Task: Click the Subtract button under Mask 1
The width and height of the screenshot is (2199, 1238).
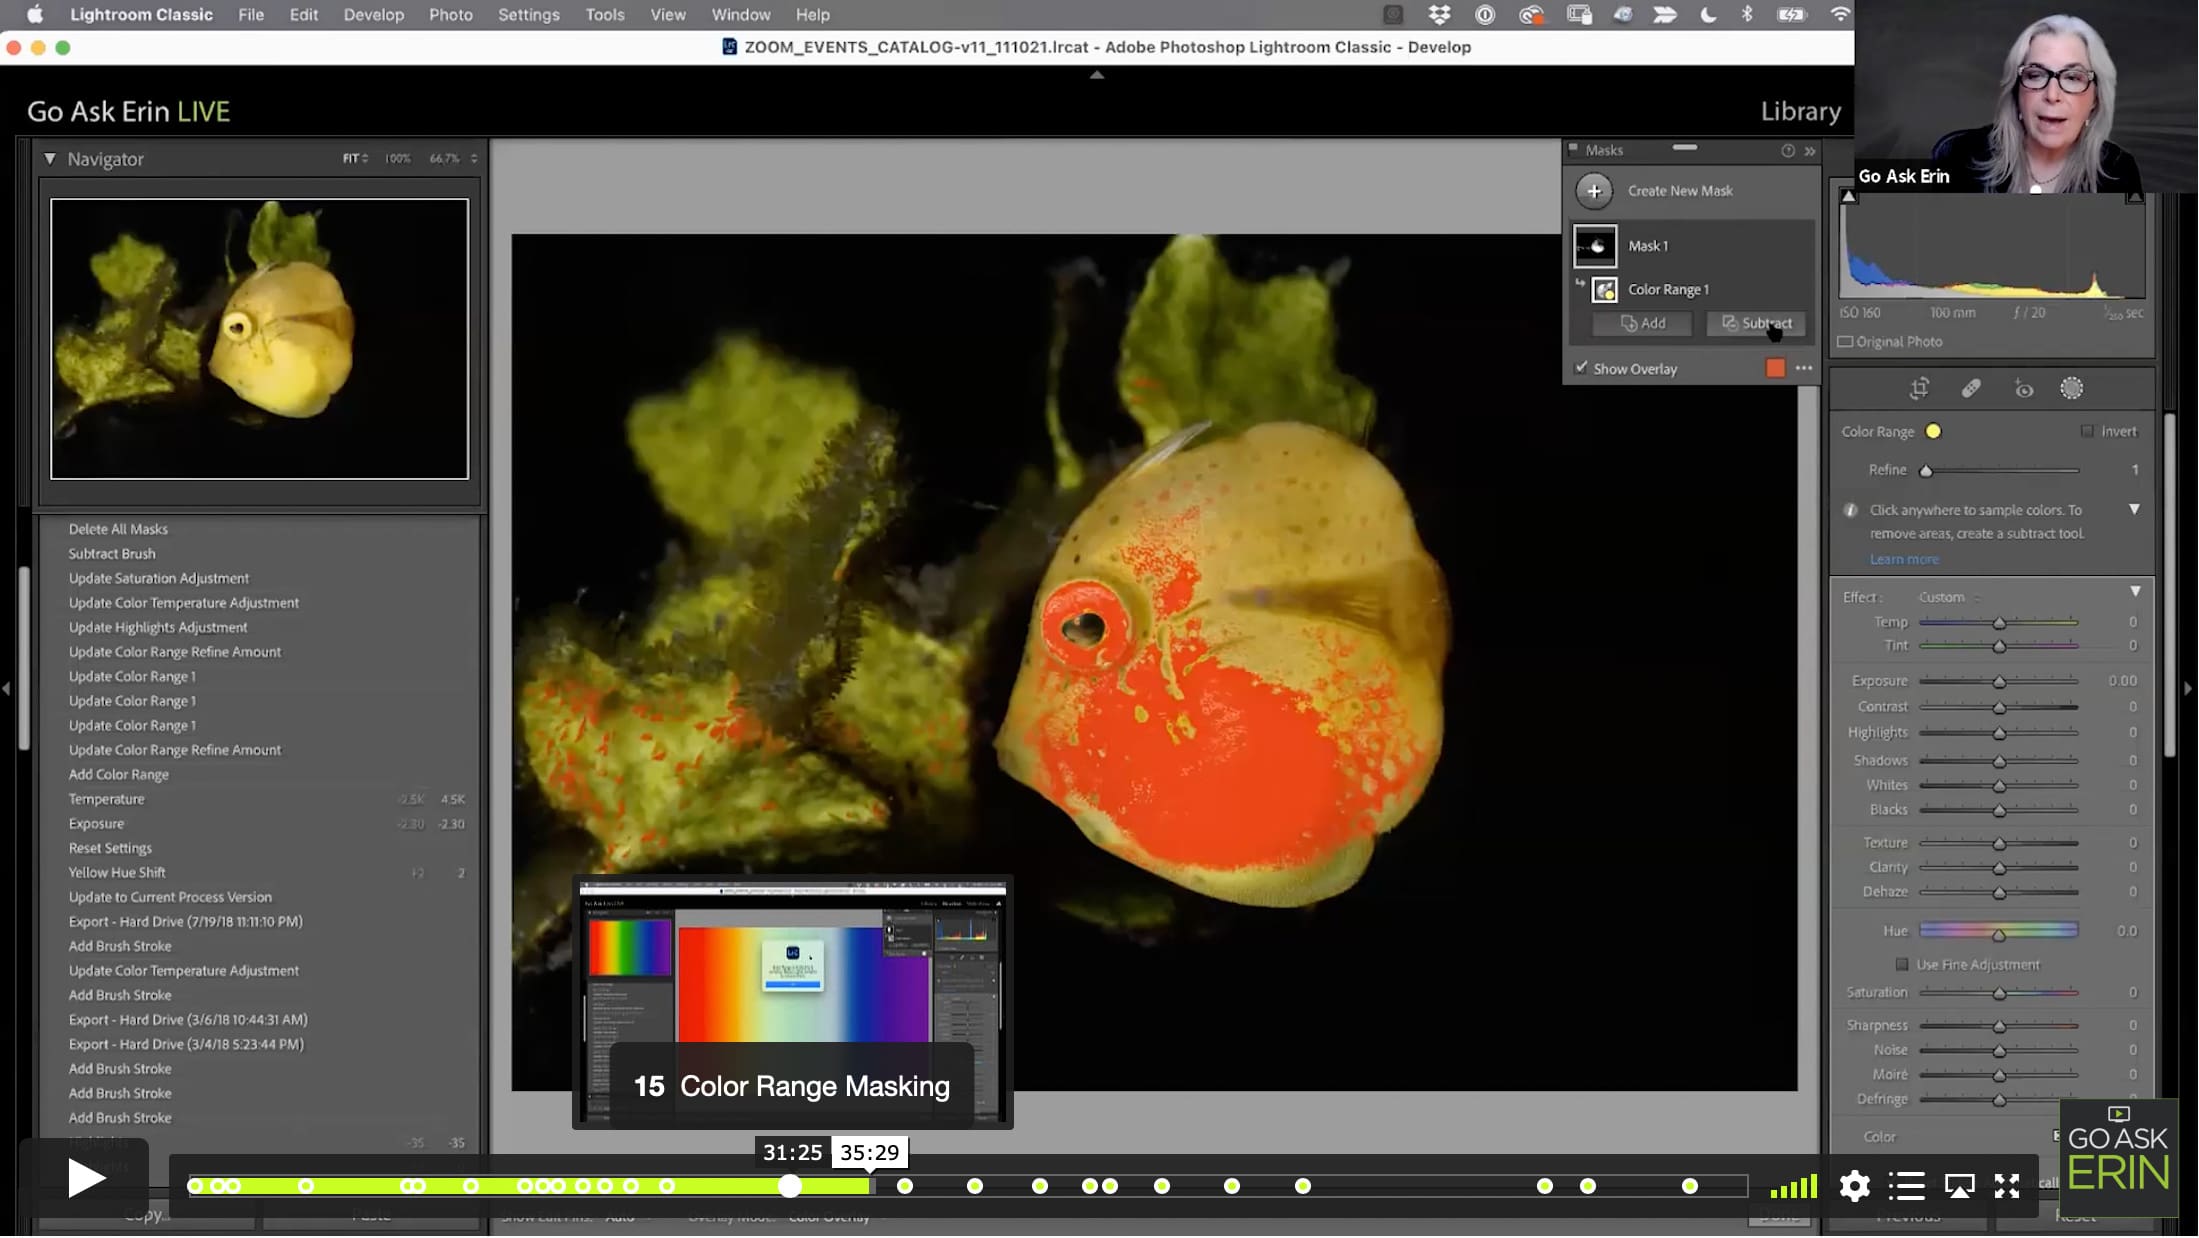Action: (x=1756, y=323)
